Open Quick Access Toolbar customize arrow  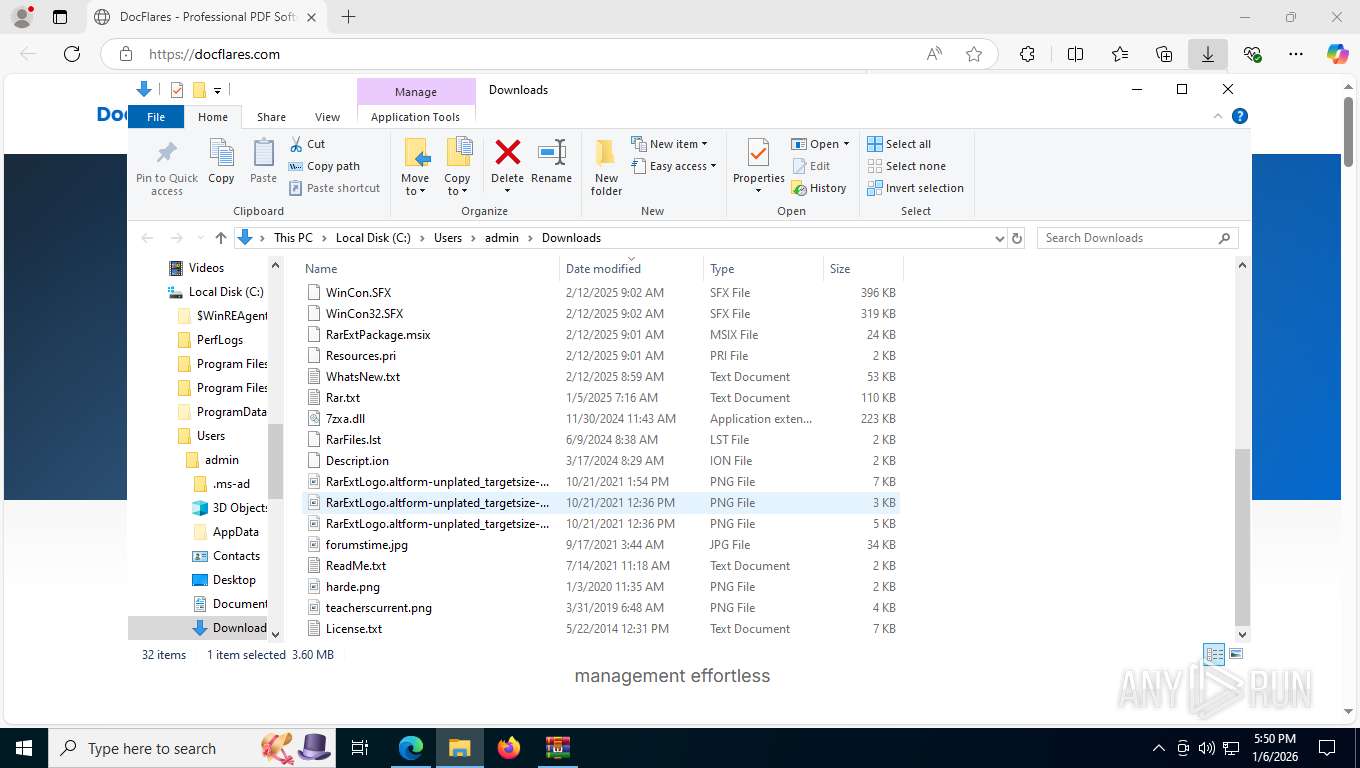pyautogui.click(x=217, y=90)
